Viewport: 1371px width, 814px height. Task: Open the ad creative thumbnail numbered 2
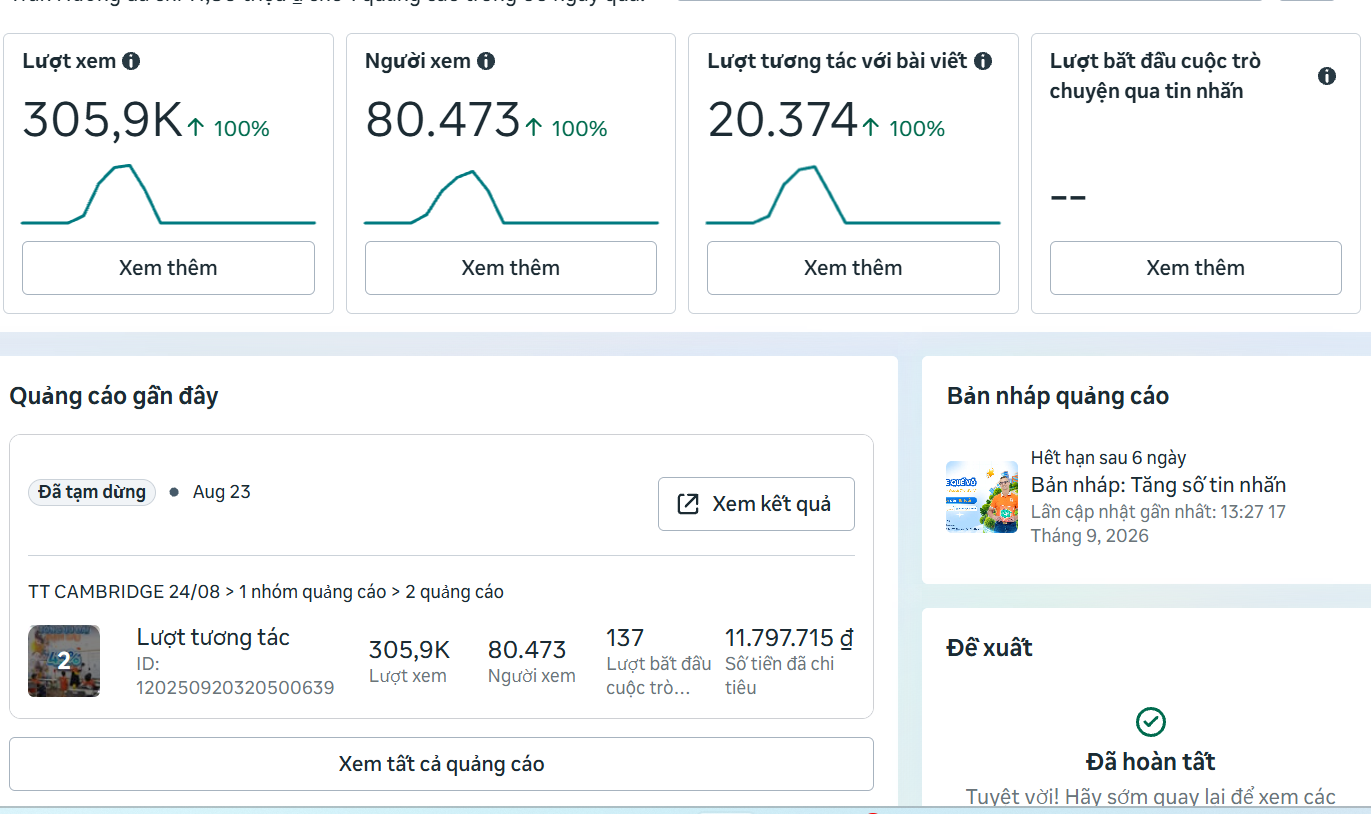[x=64, y=661]
